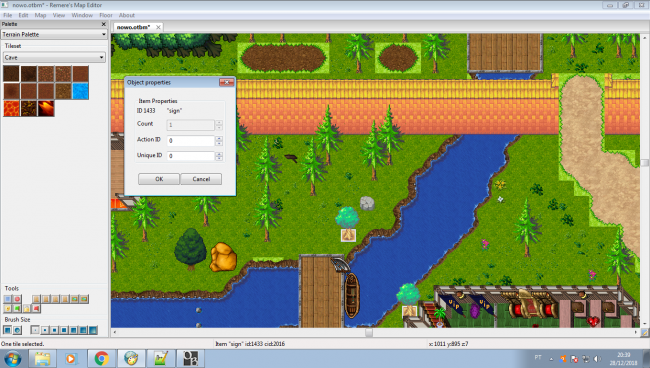650x368 pixels.
Task: Select the Protection Zone shield tool
Action: [x=7, y=309]
